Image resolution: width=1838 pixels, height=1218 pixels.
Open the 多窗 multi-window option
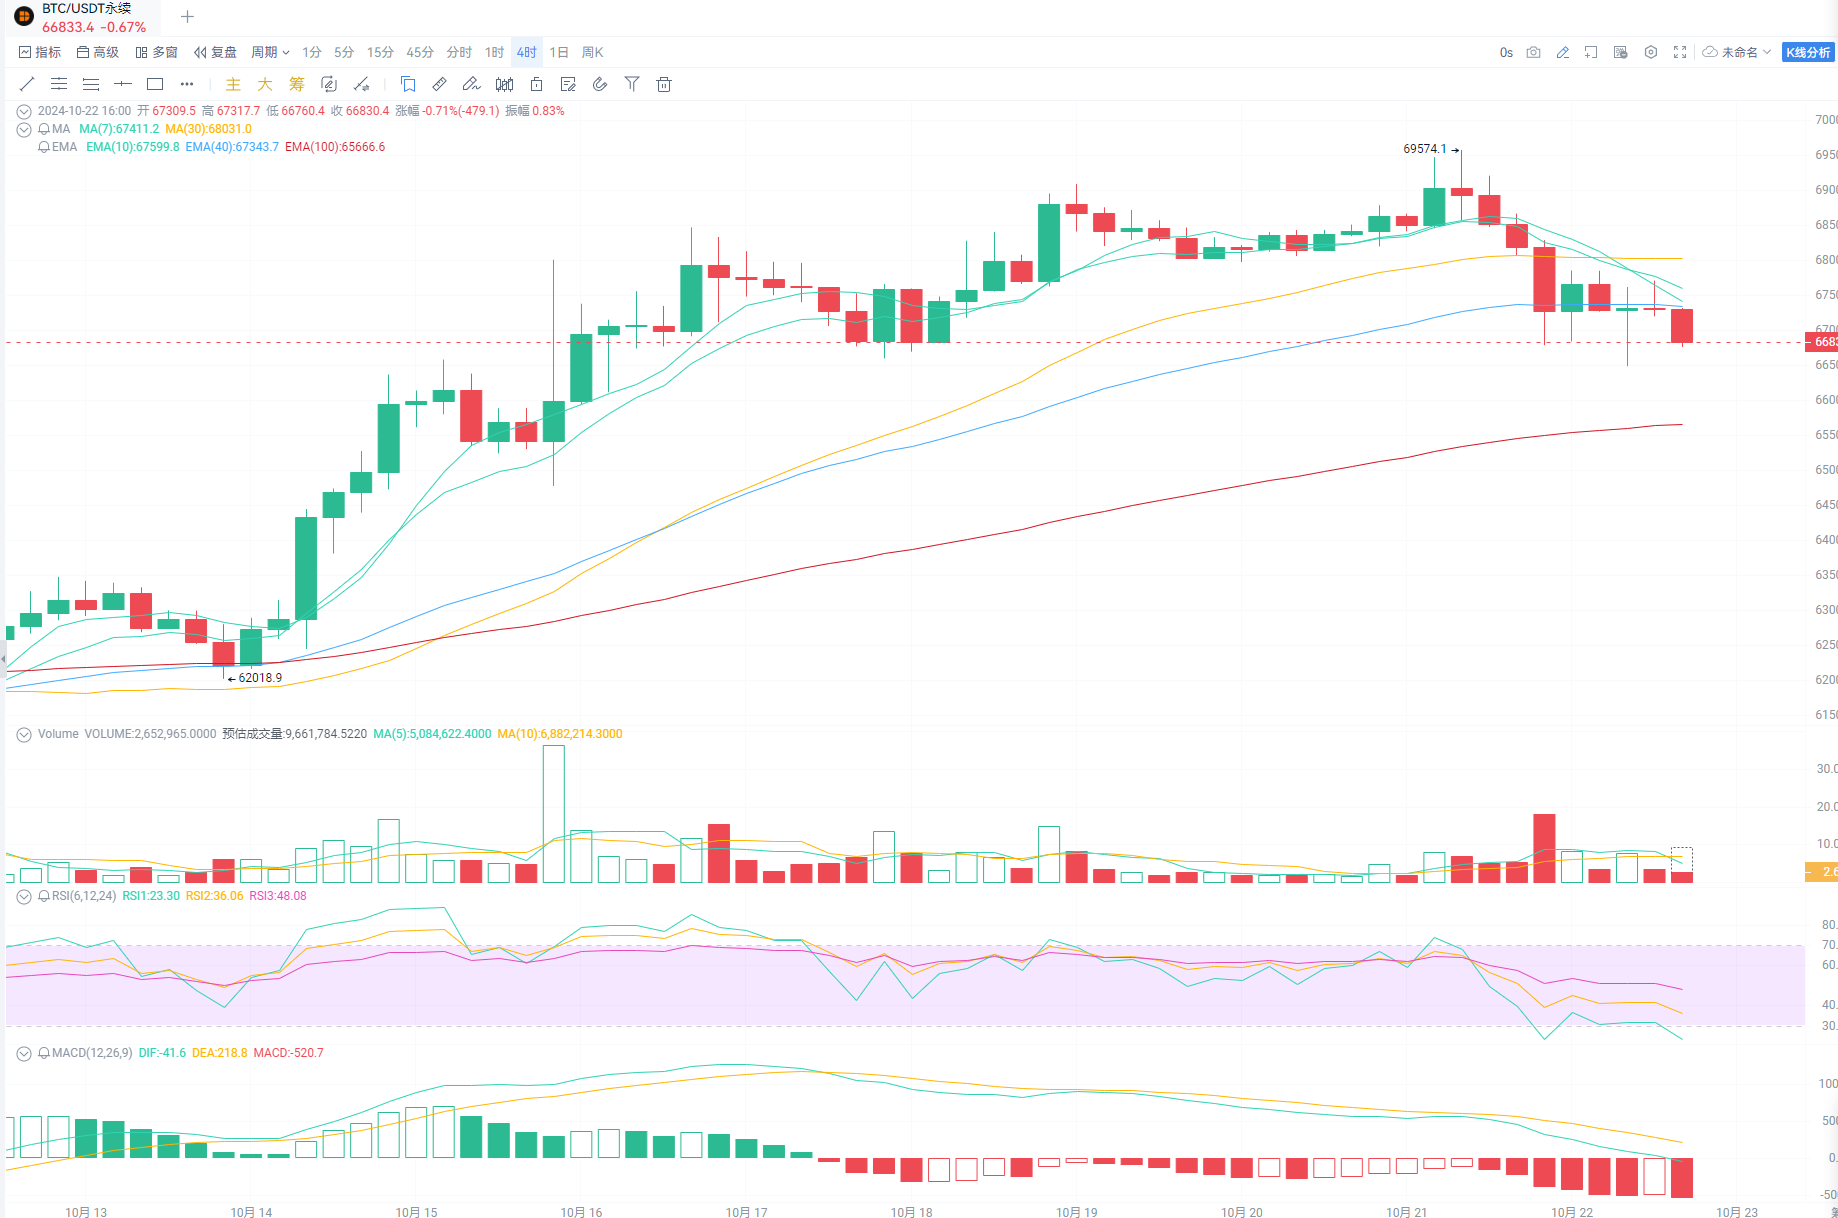click(156, 52)
